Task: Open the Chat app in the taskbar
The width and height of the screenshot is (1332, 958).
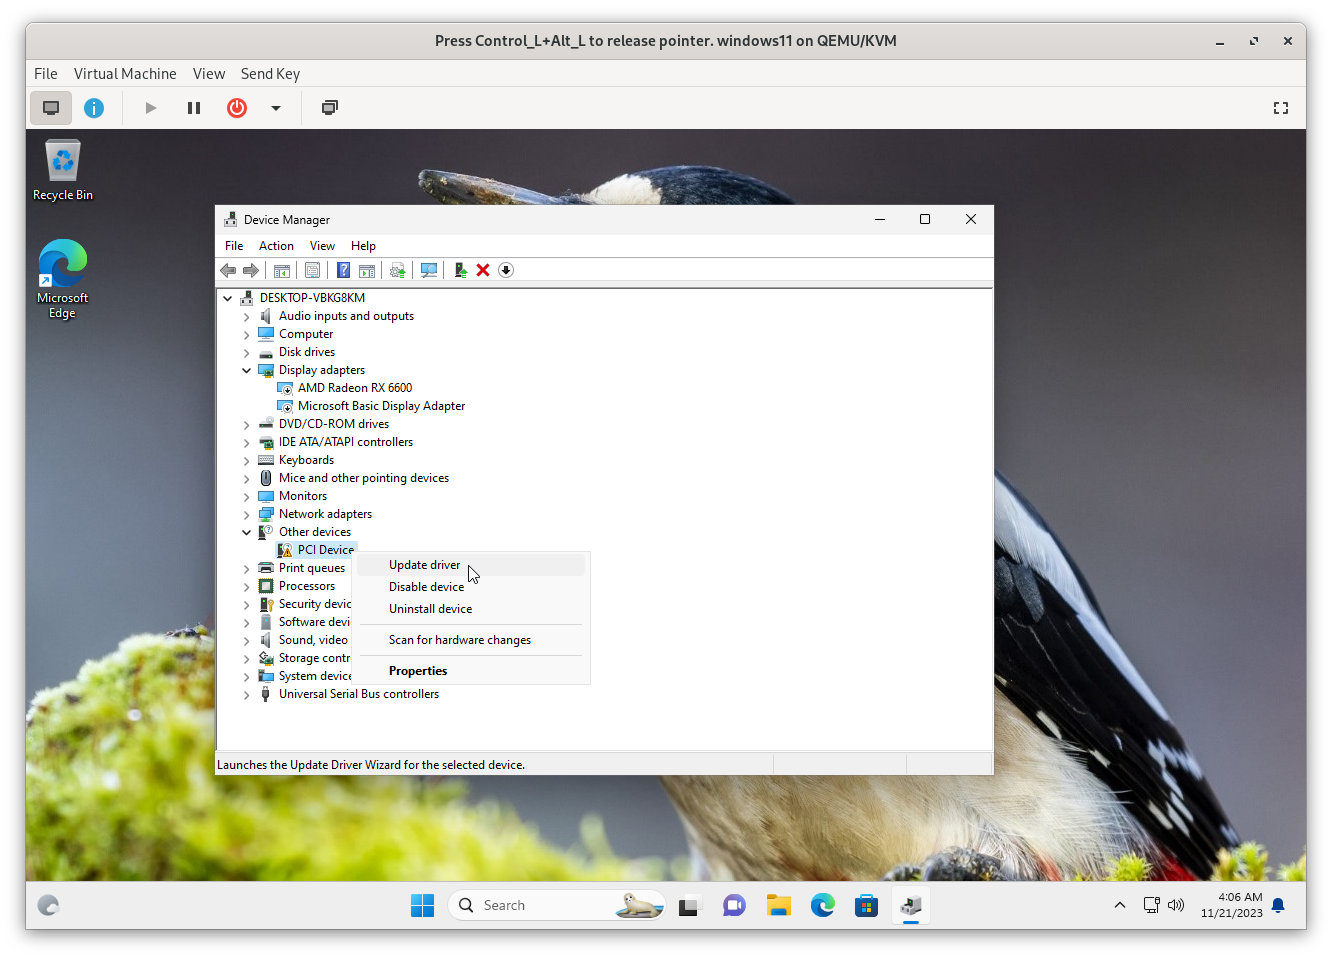Action: coord(734,906)
